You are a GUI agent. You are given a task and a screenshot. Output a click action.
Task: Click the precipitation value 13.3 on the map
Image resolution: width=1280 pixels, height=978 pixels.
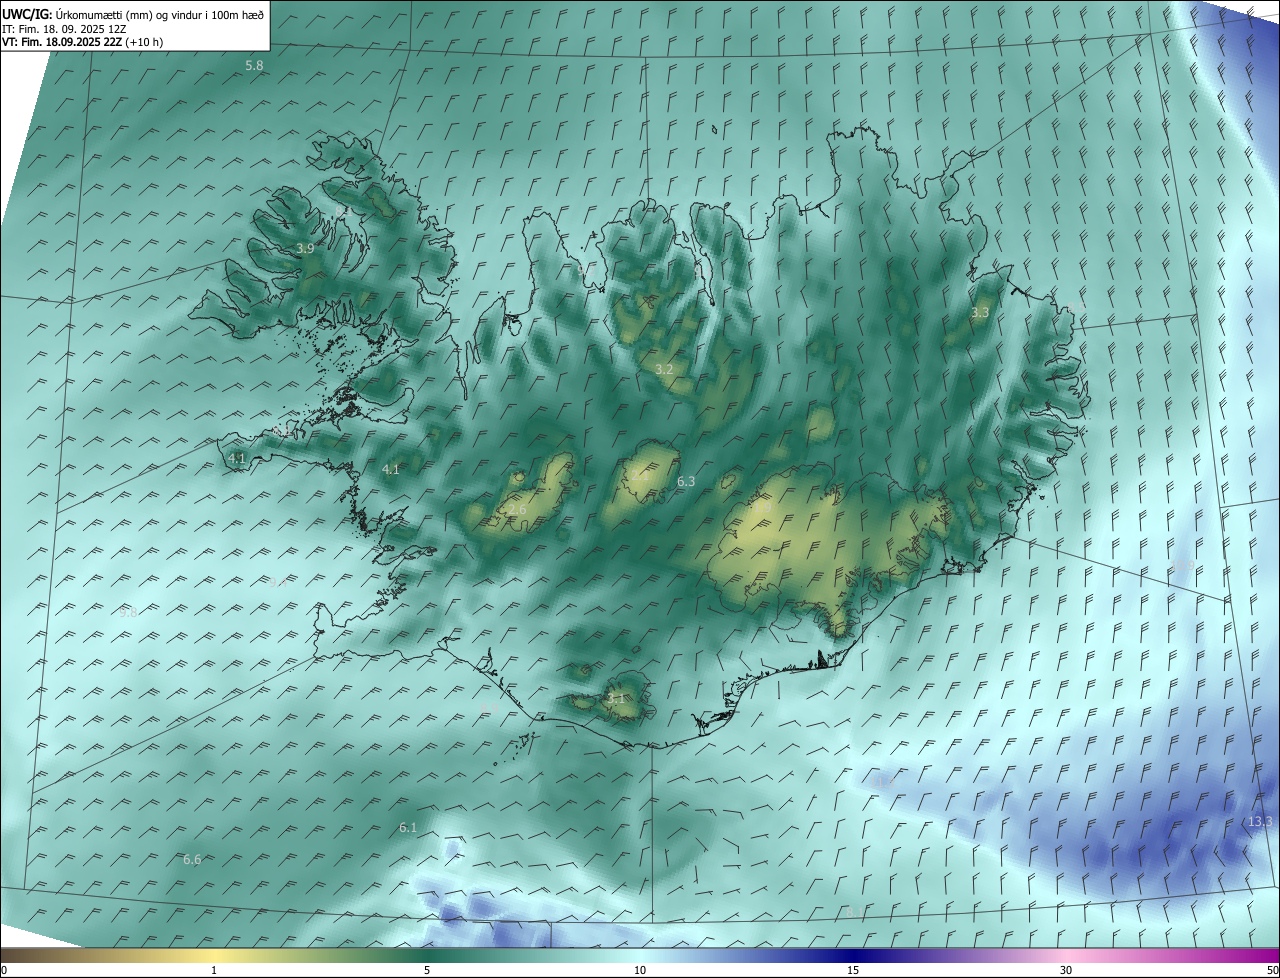[x=1260, y=821]
